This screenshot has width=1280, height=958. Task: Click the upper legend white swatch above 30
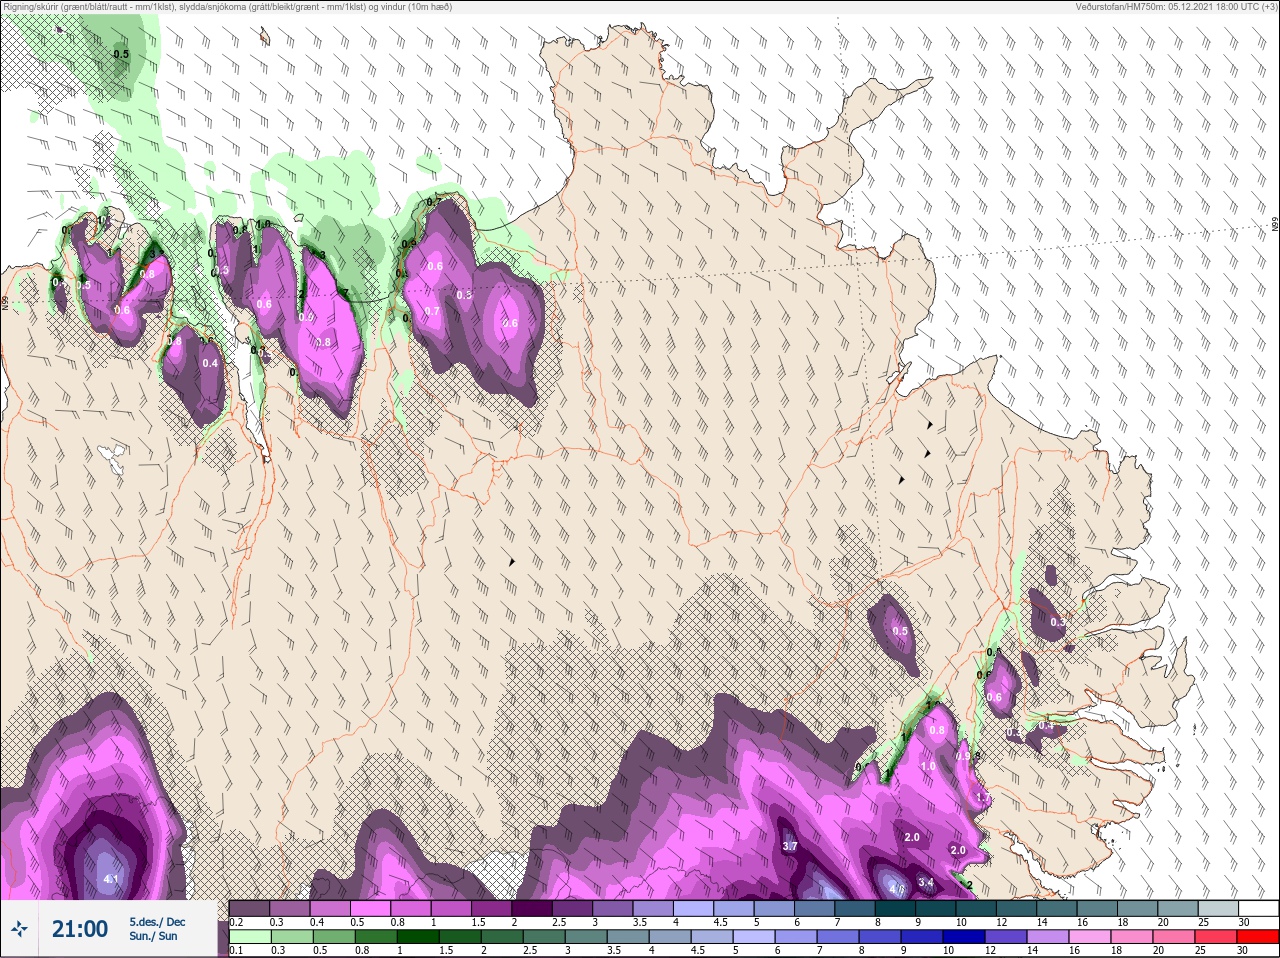coord(1258,908)
